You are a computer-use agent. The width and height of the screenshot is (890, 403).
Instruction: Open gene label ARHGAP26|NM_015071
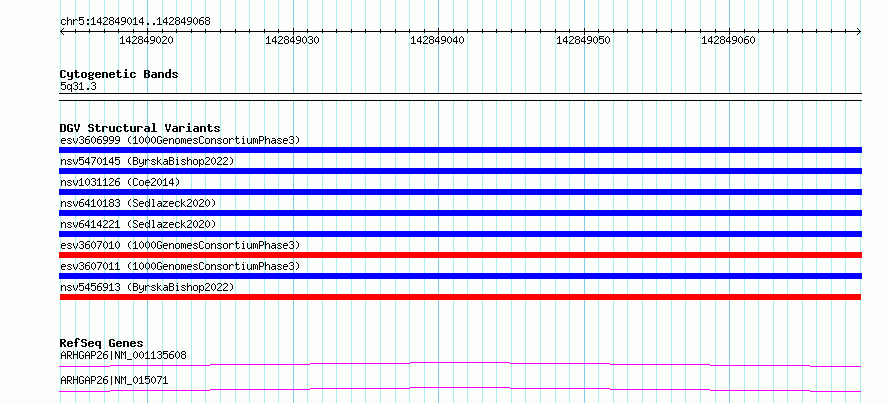coord(114,380)
